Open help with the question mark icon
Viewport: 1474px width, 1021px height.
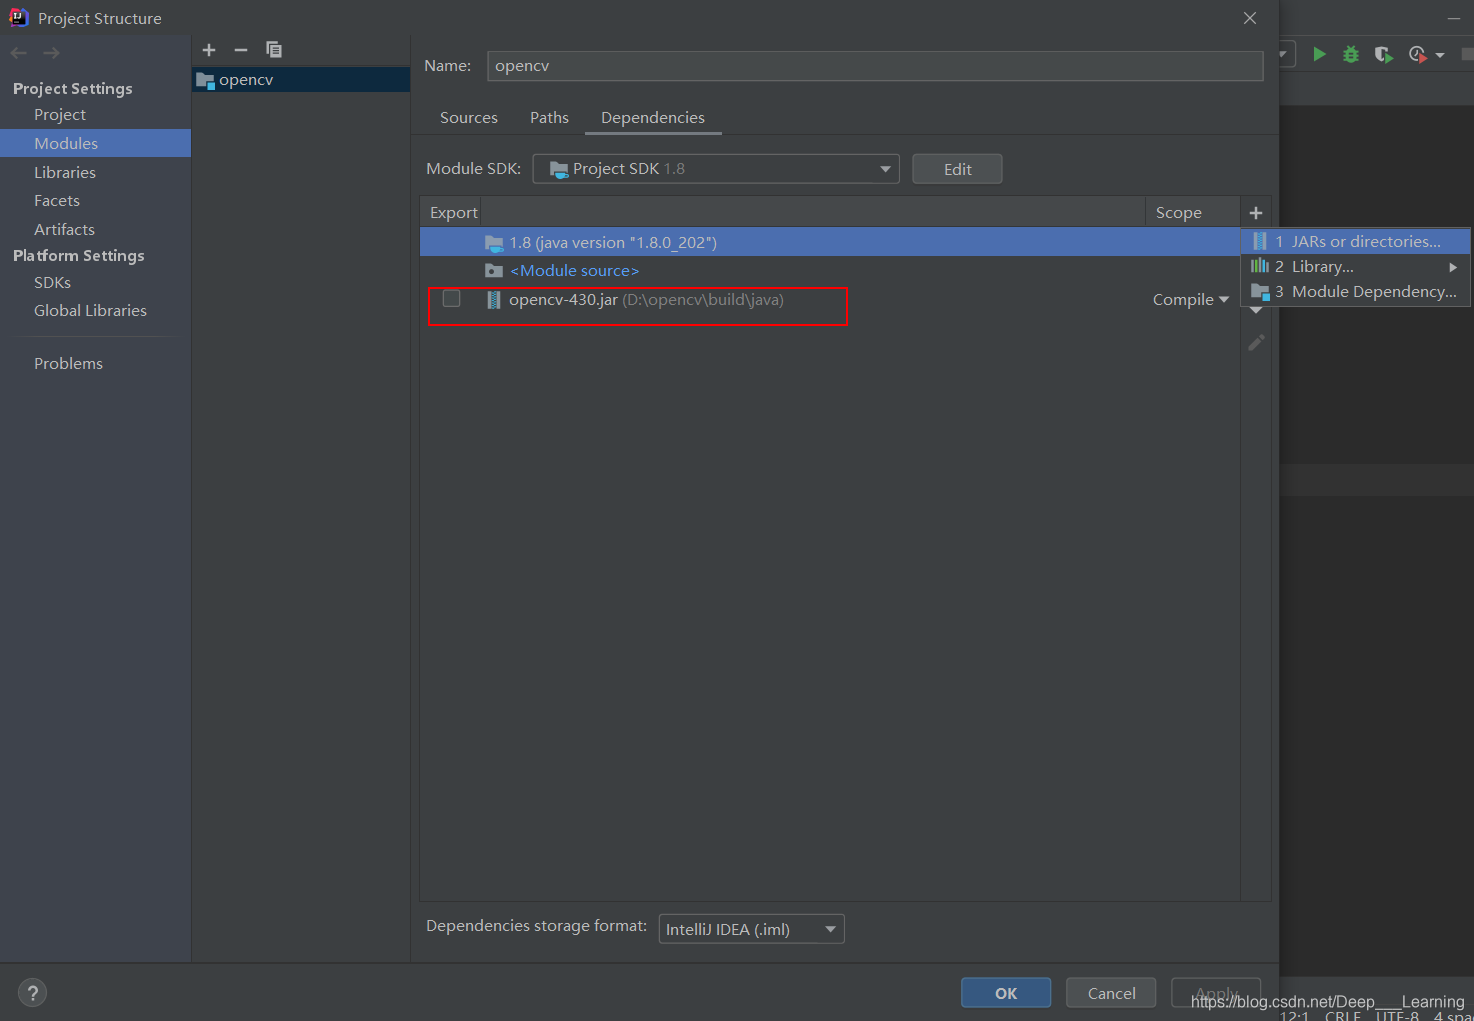(x=33, y=993)
